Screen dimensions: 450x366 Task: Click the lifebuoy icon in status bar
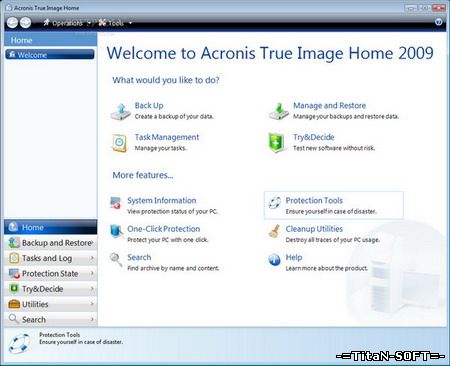(19, 343)
